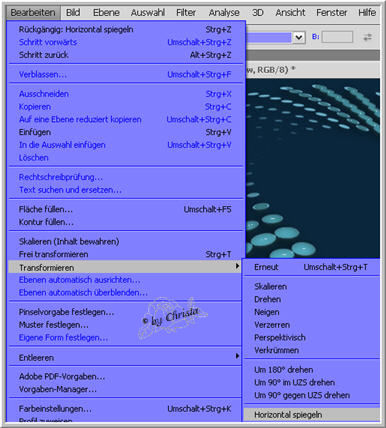Select Horizontal spiegeln
The image size is (386, 428).
coord(312,415)
